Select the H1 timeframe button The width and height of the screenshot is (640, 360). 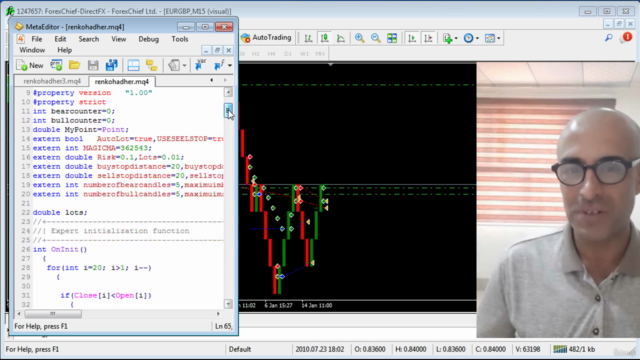coord(256,54)
